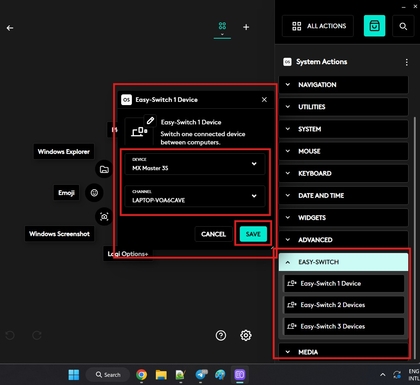Expand the SYSTEM category
Image resolution: width=420 pixels, height=385 pixels.
pyautogui.click(x=343, y=129)
